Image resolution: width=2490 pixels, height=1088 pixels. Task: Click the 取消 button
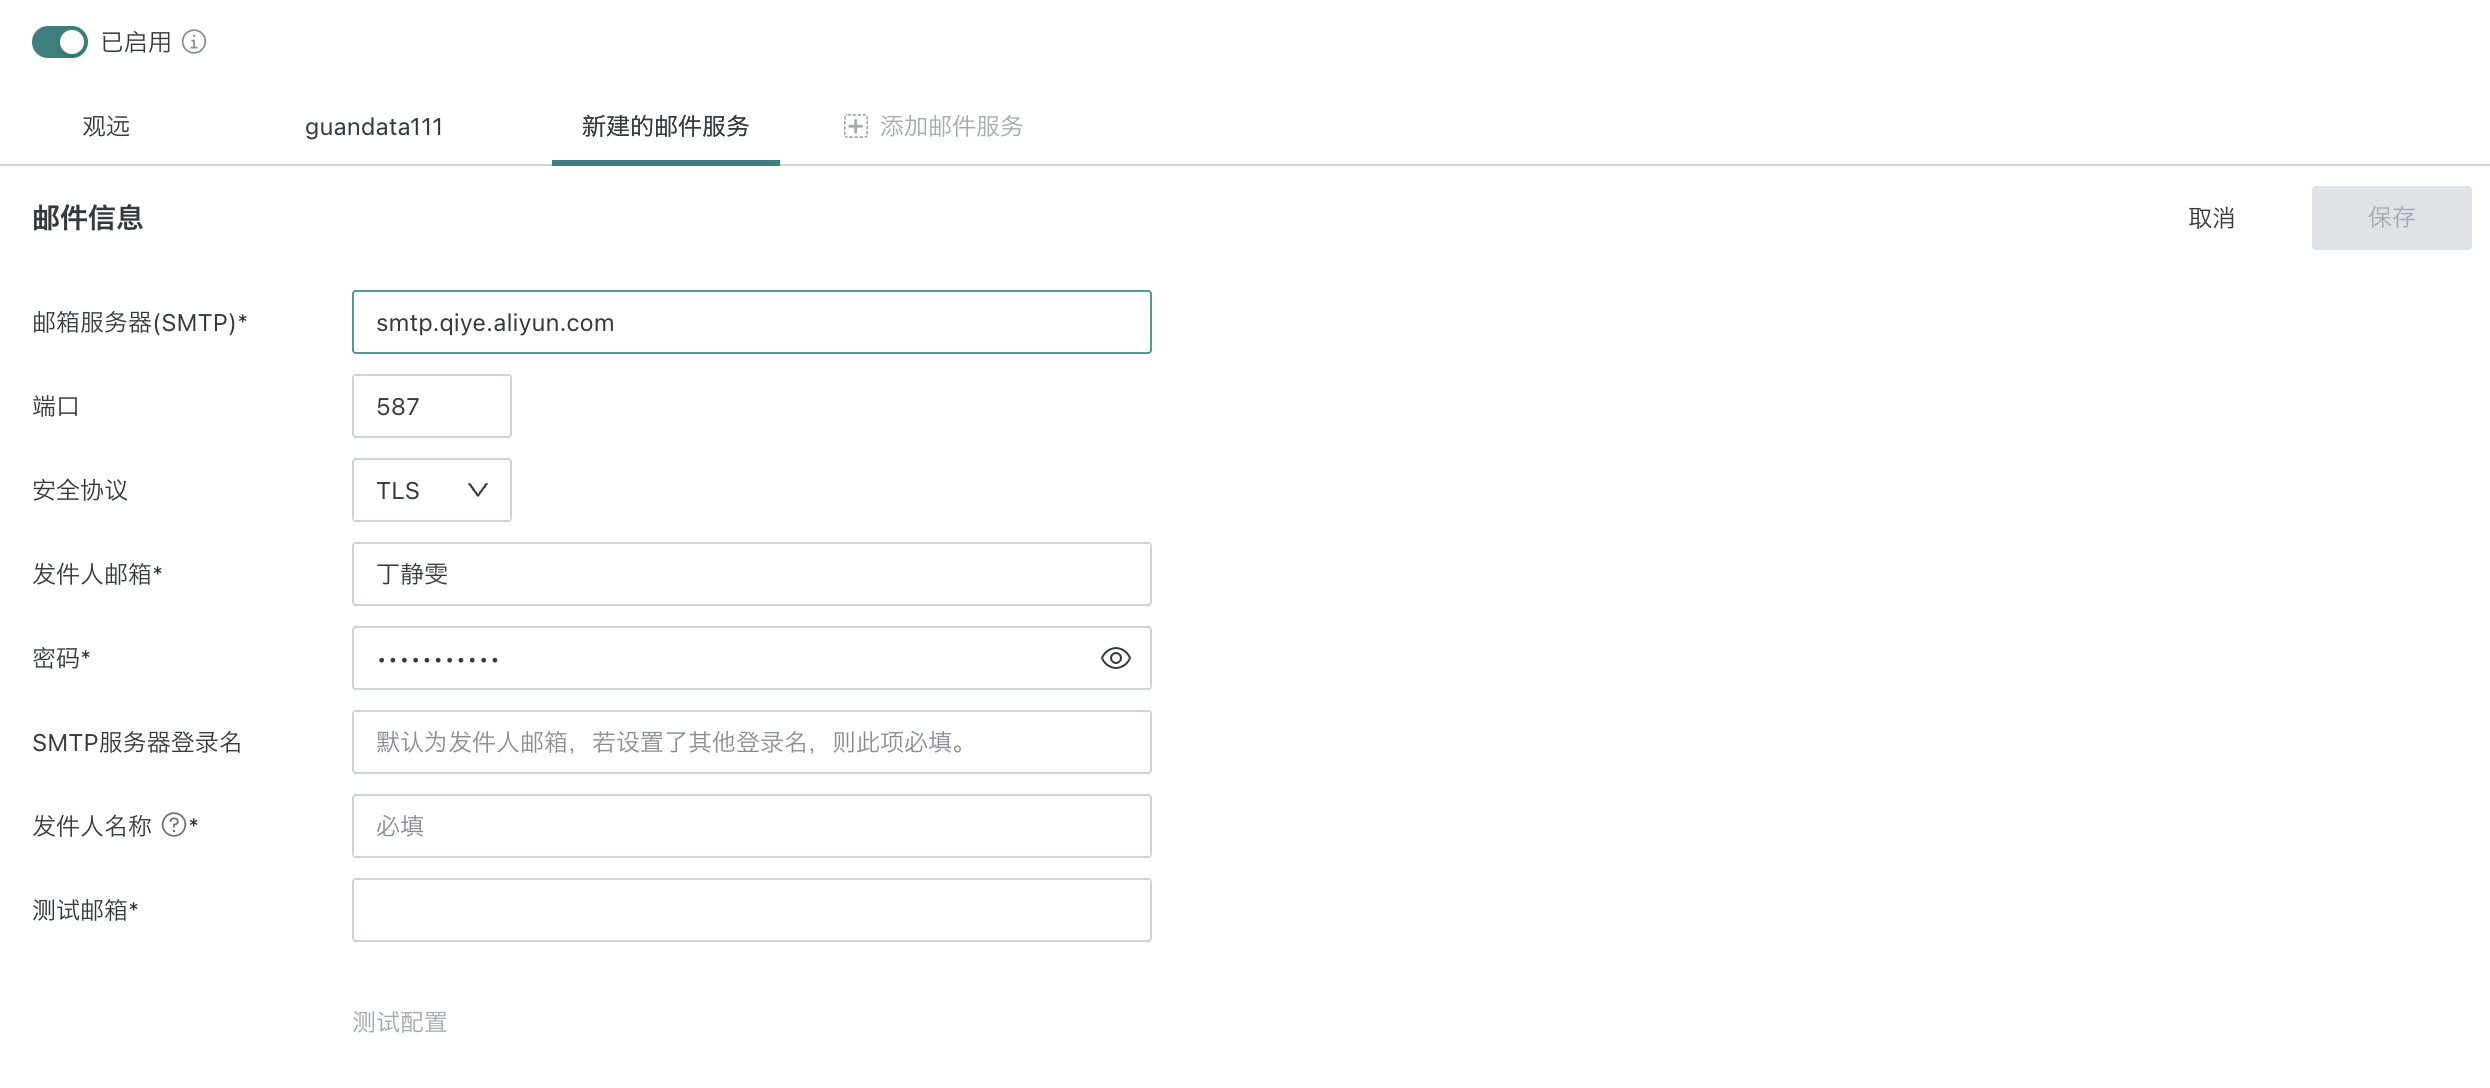tap(2211, 218)
